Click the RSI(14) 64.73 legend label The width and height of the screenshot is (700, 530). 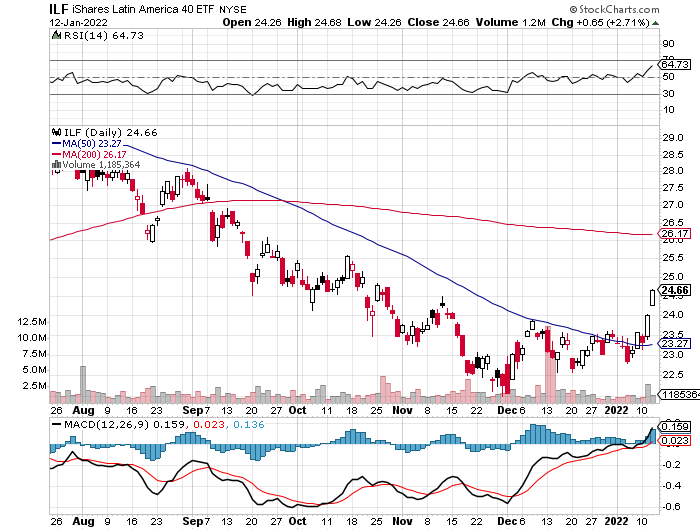(104, 35)
